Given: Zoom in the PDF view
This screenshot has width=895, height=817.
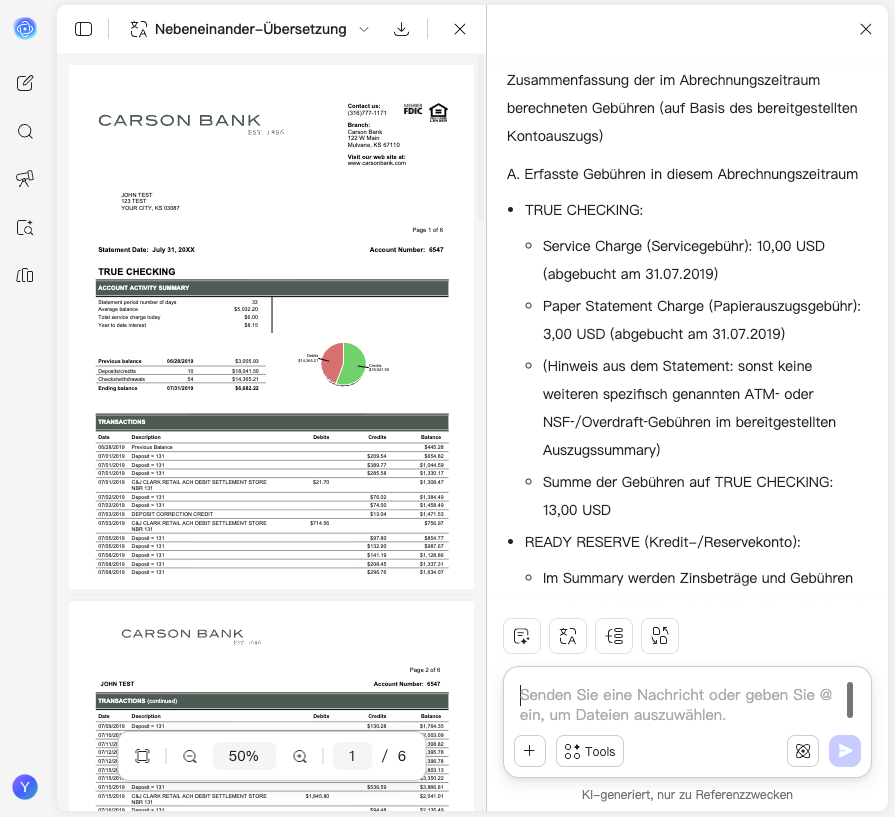Looking at the screenshot, I should pos(300,756).
